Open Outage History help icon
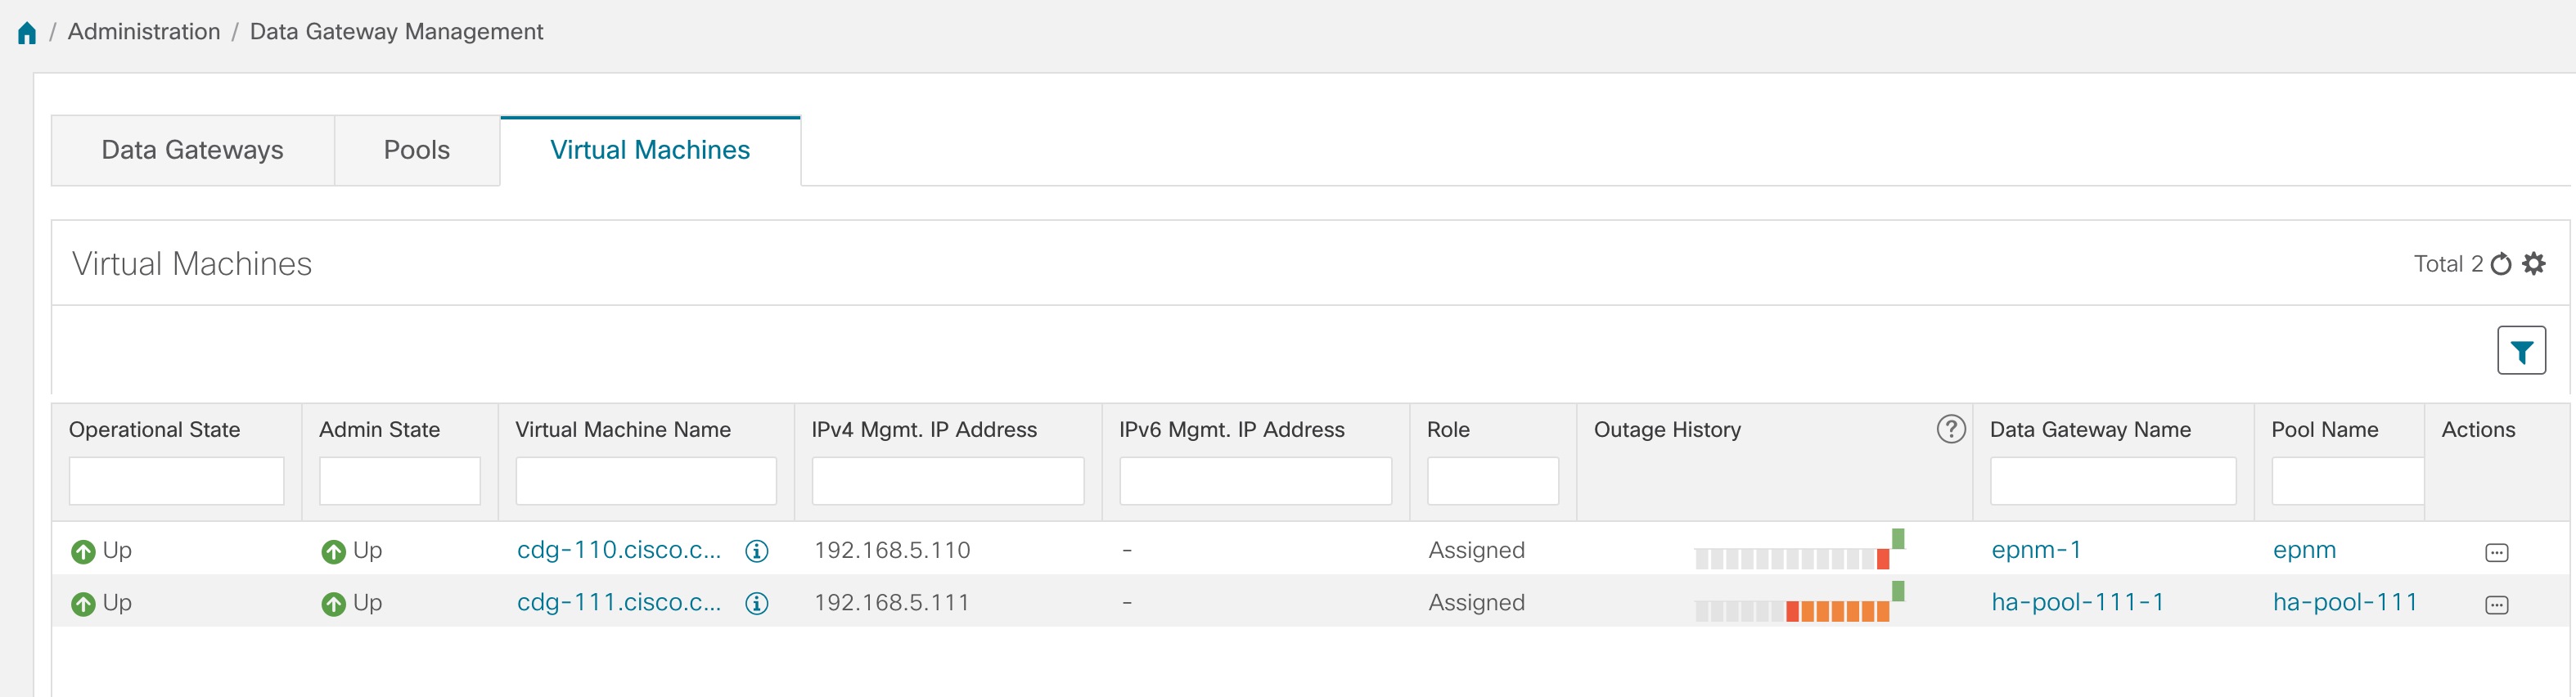Image resolution: width=2576 pixels, height=697 pixels. (1950, 429)
